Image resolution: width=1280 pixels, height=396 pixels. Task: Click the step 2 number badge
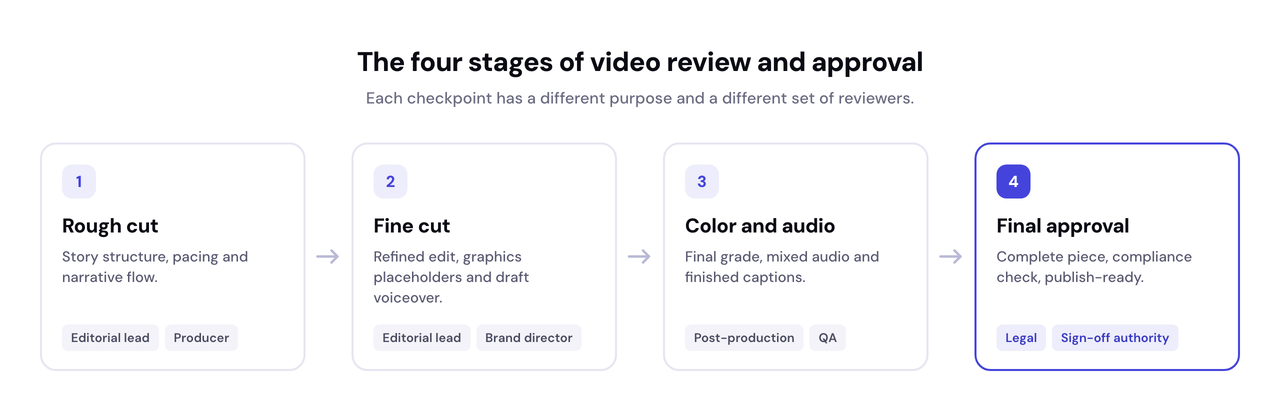pos(390,182)
